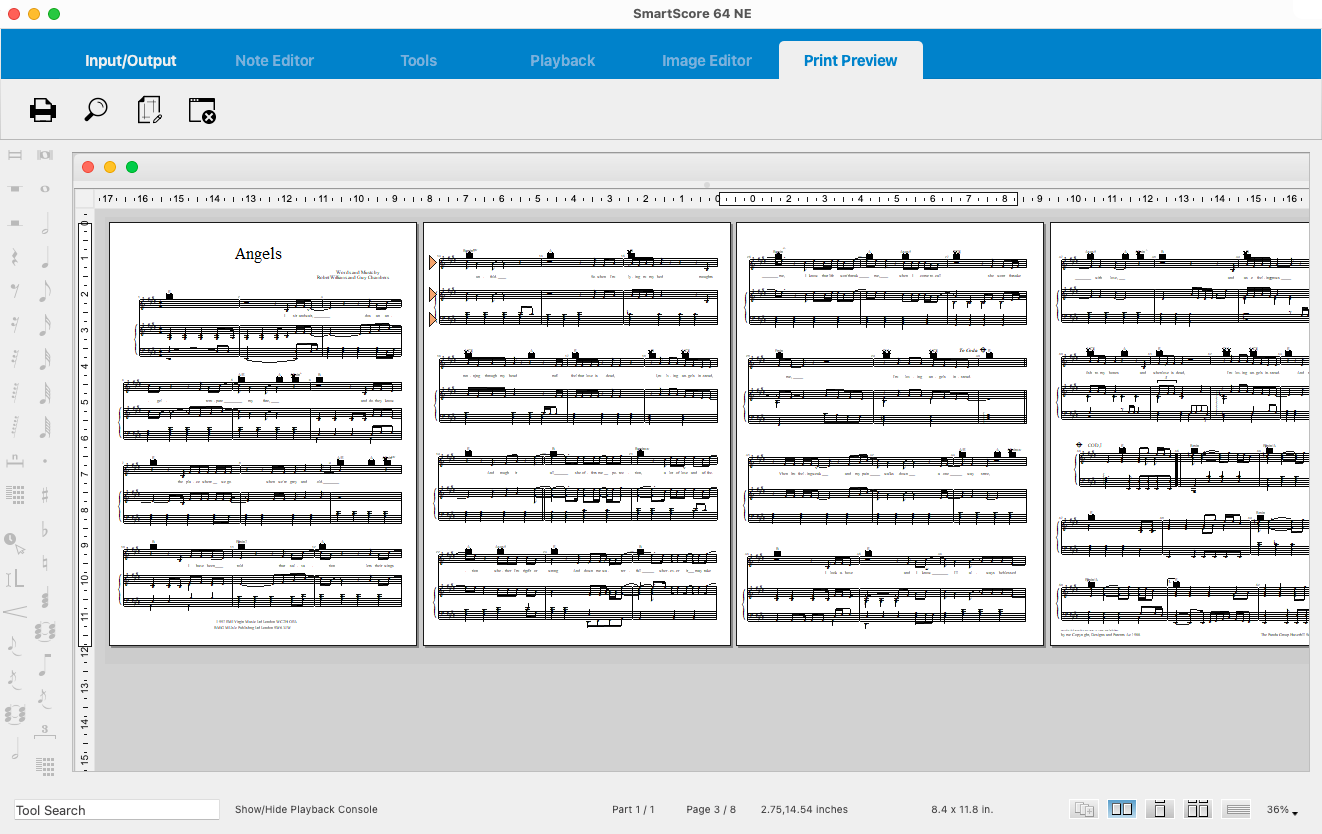Click the horizontal ruler page extent box
Image resolution: width=1322 pixels, height=834 pixels.
point(867,198)
